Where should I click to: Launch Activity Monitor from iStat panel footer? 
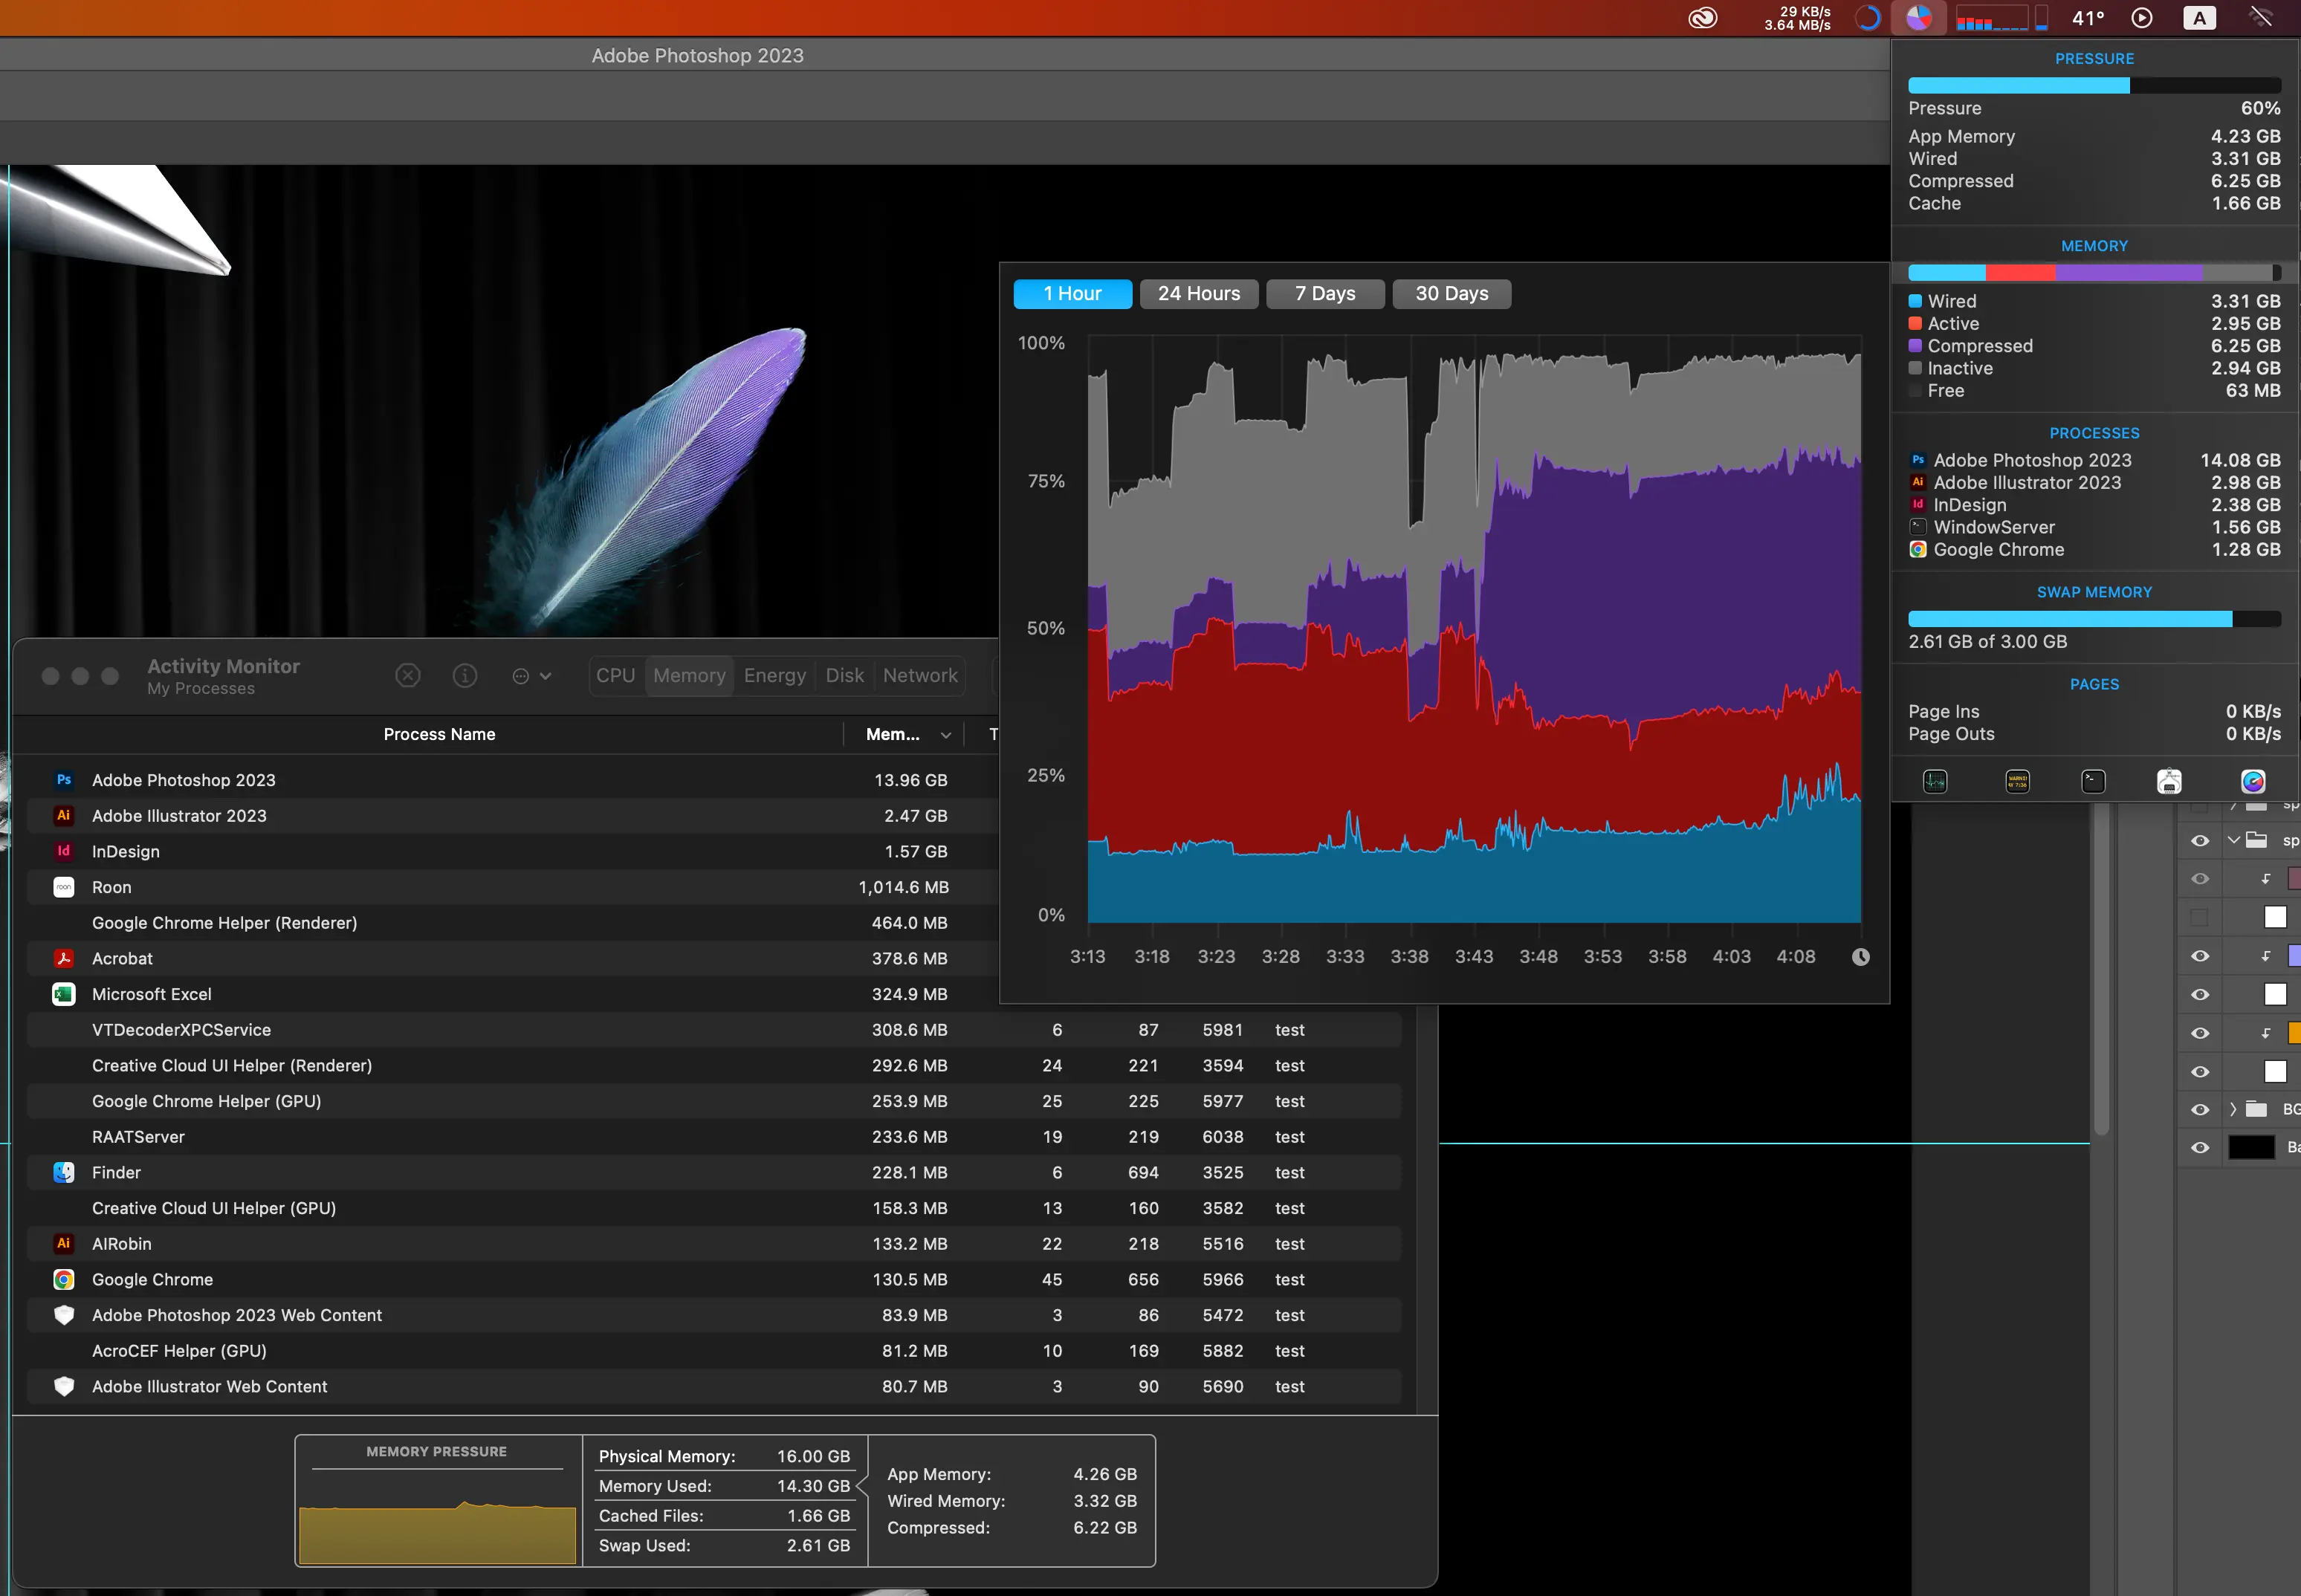1935,781
